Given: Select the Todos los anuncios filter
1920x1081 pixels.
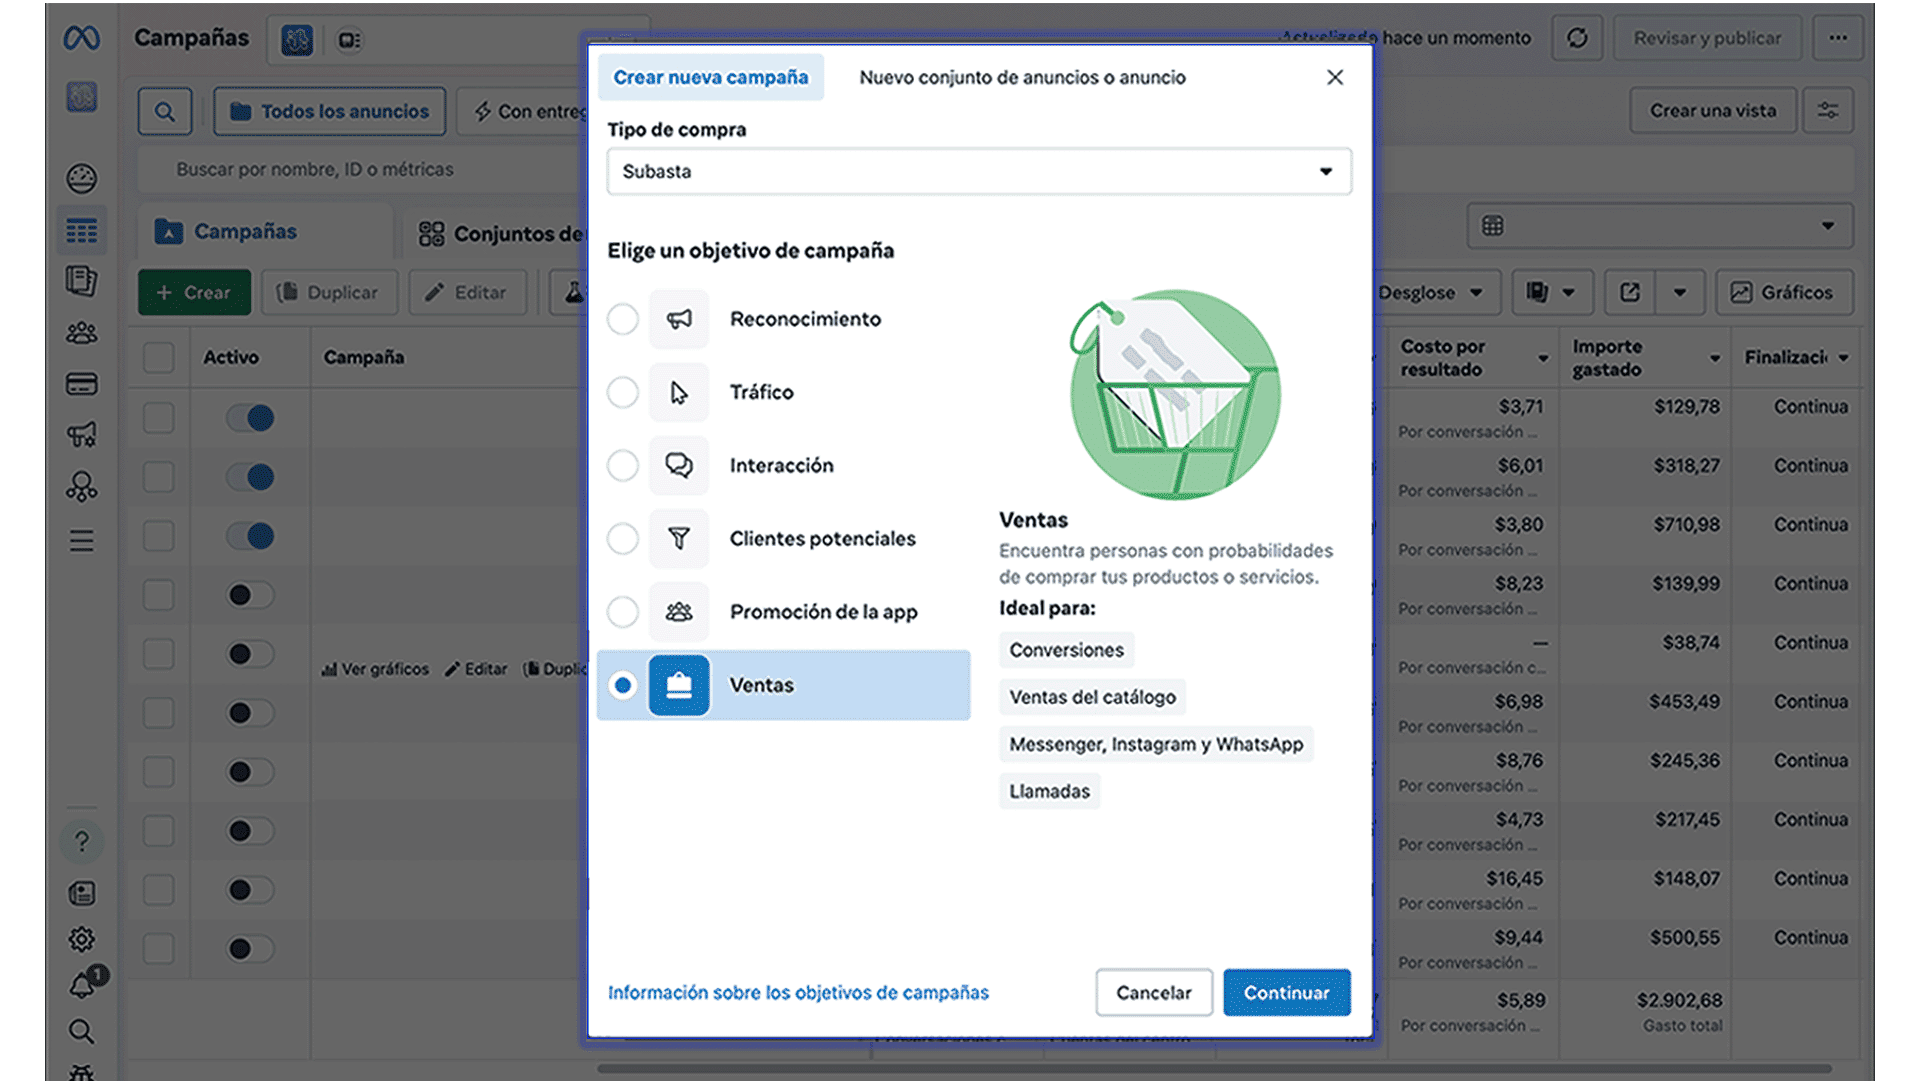Looking at the screenshot, I should click(x=331, y=111).
